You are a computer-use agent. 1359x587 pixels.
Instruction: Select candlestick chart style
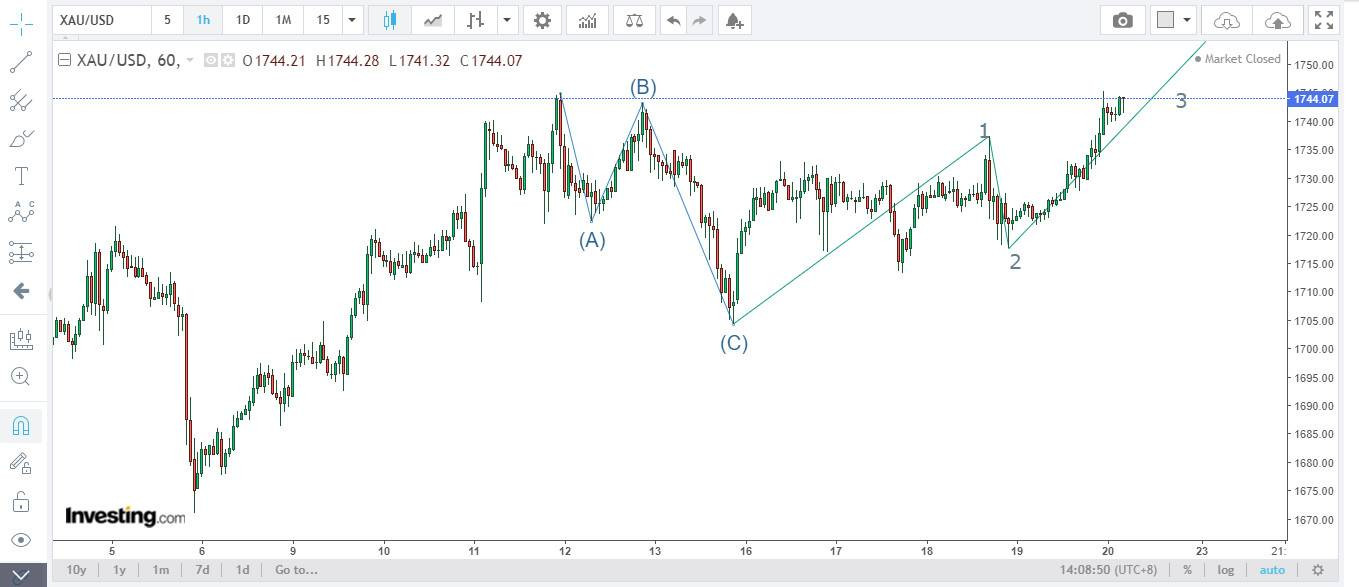click(x=389, y=20)
